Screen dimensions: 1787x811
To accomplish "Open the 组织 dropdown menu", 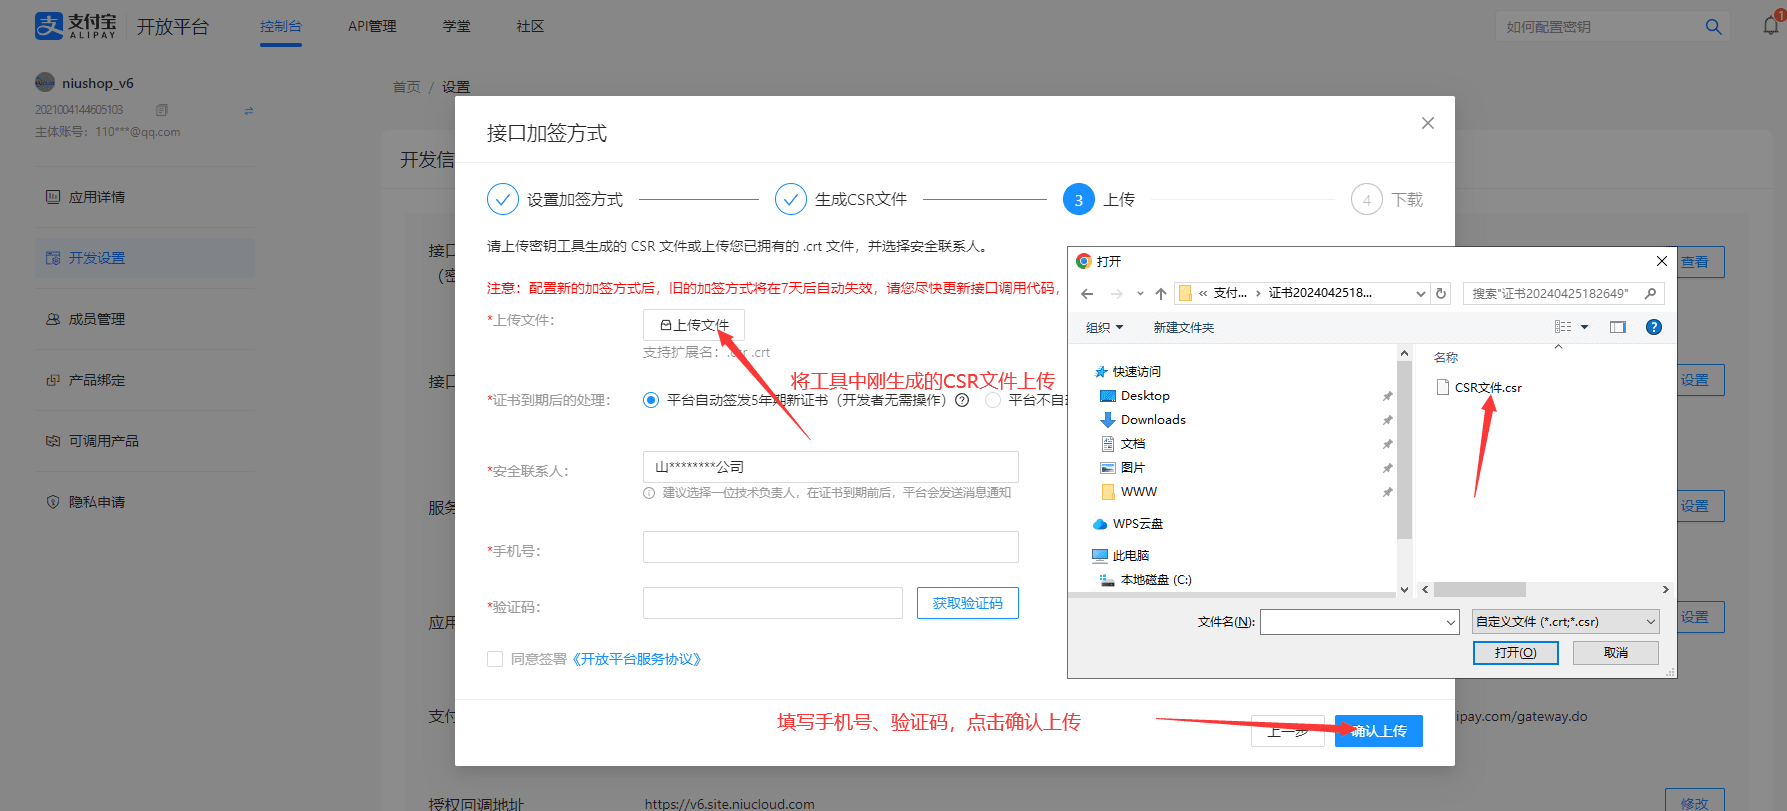I will pyautogui.click(x=1104, y=327).
